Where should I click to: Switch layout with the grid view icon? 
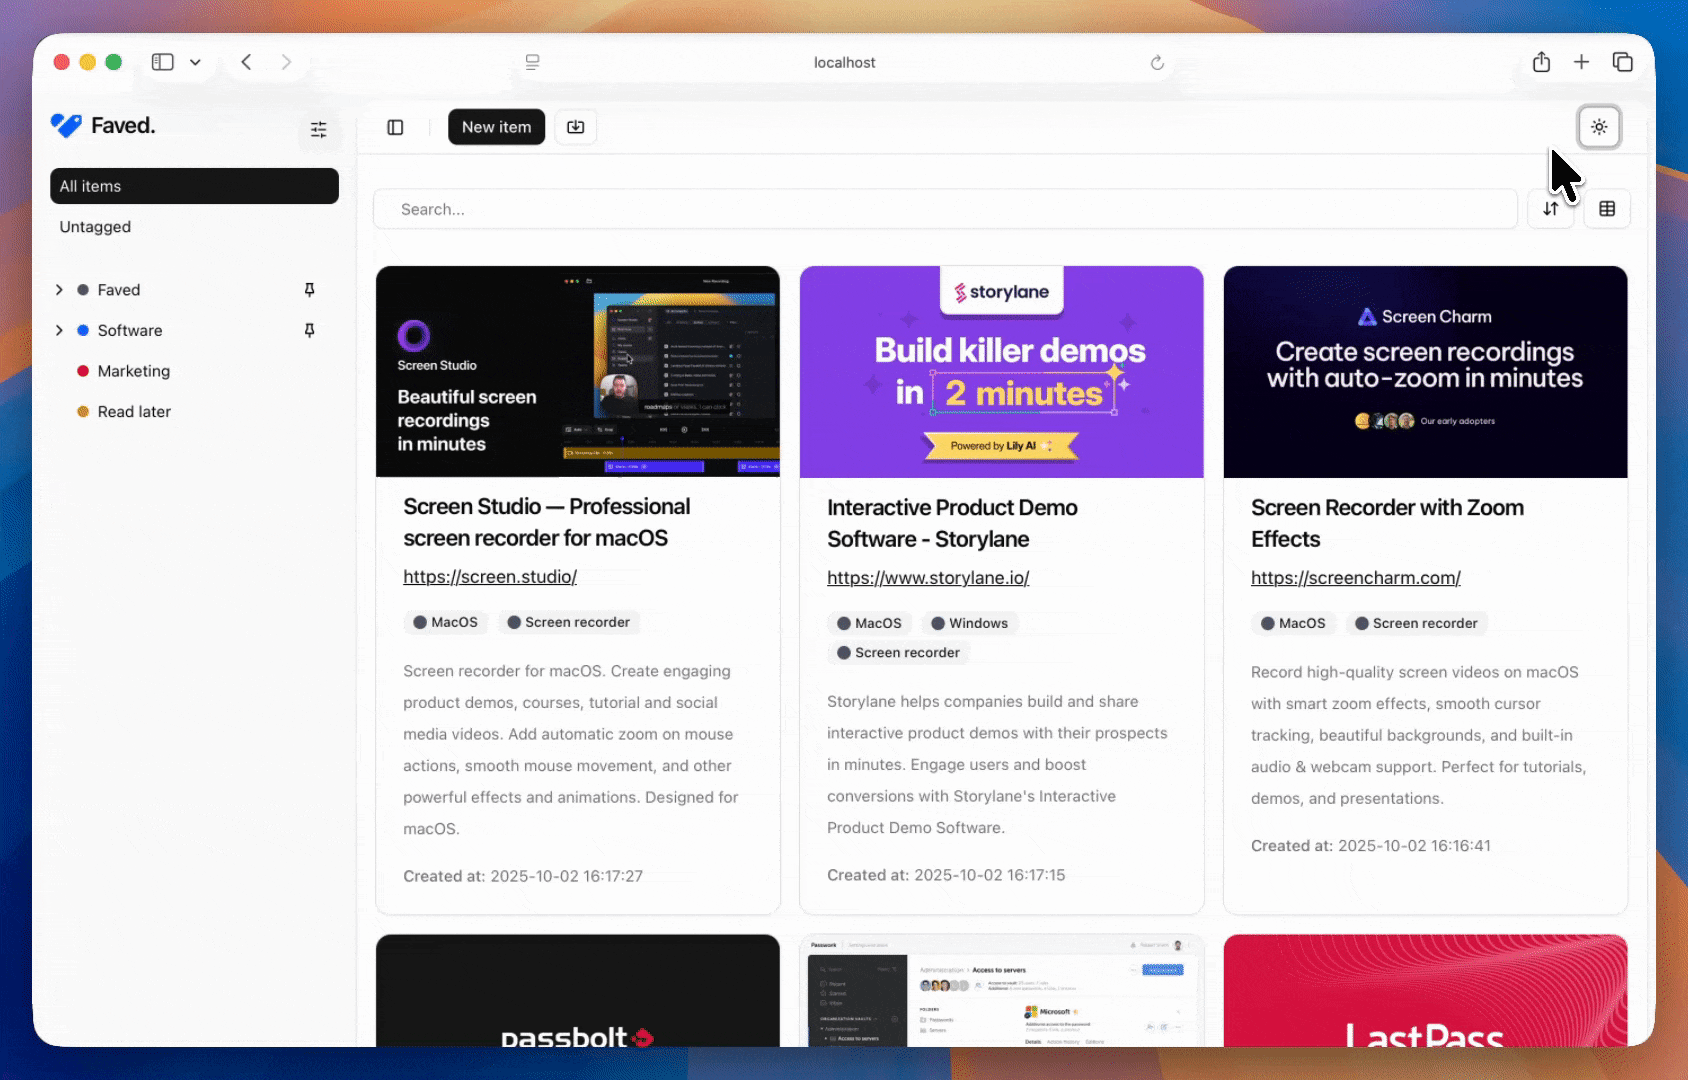[1607, 209]
